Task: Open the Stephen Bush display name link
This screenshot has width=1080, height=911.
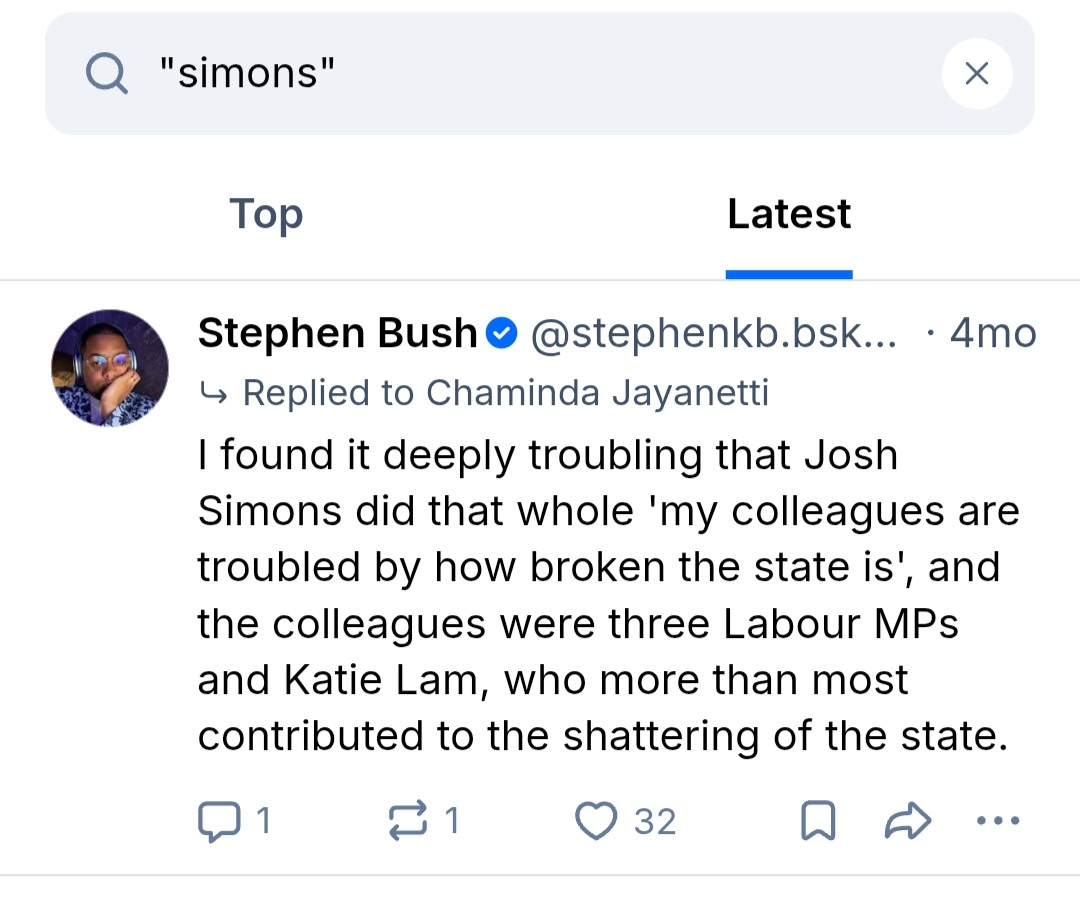Action: coord(338,333)
